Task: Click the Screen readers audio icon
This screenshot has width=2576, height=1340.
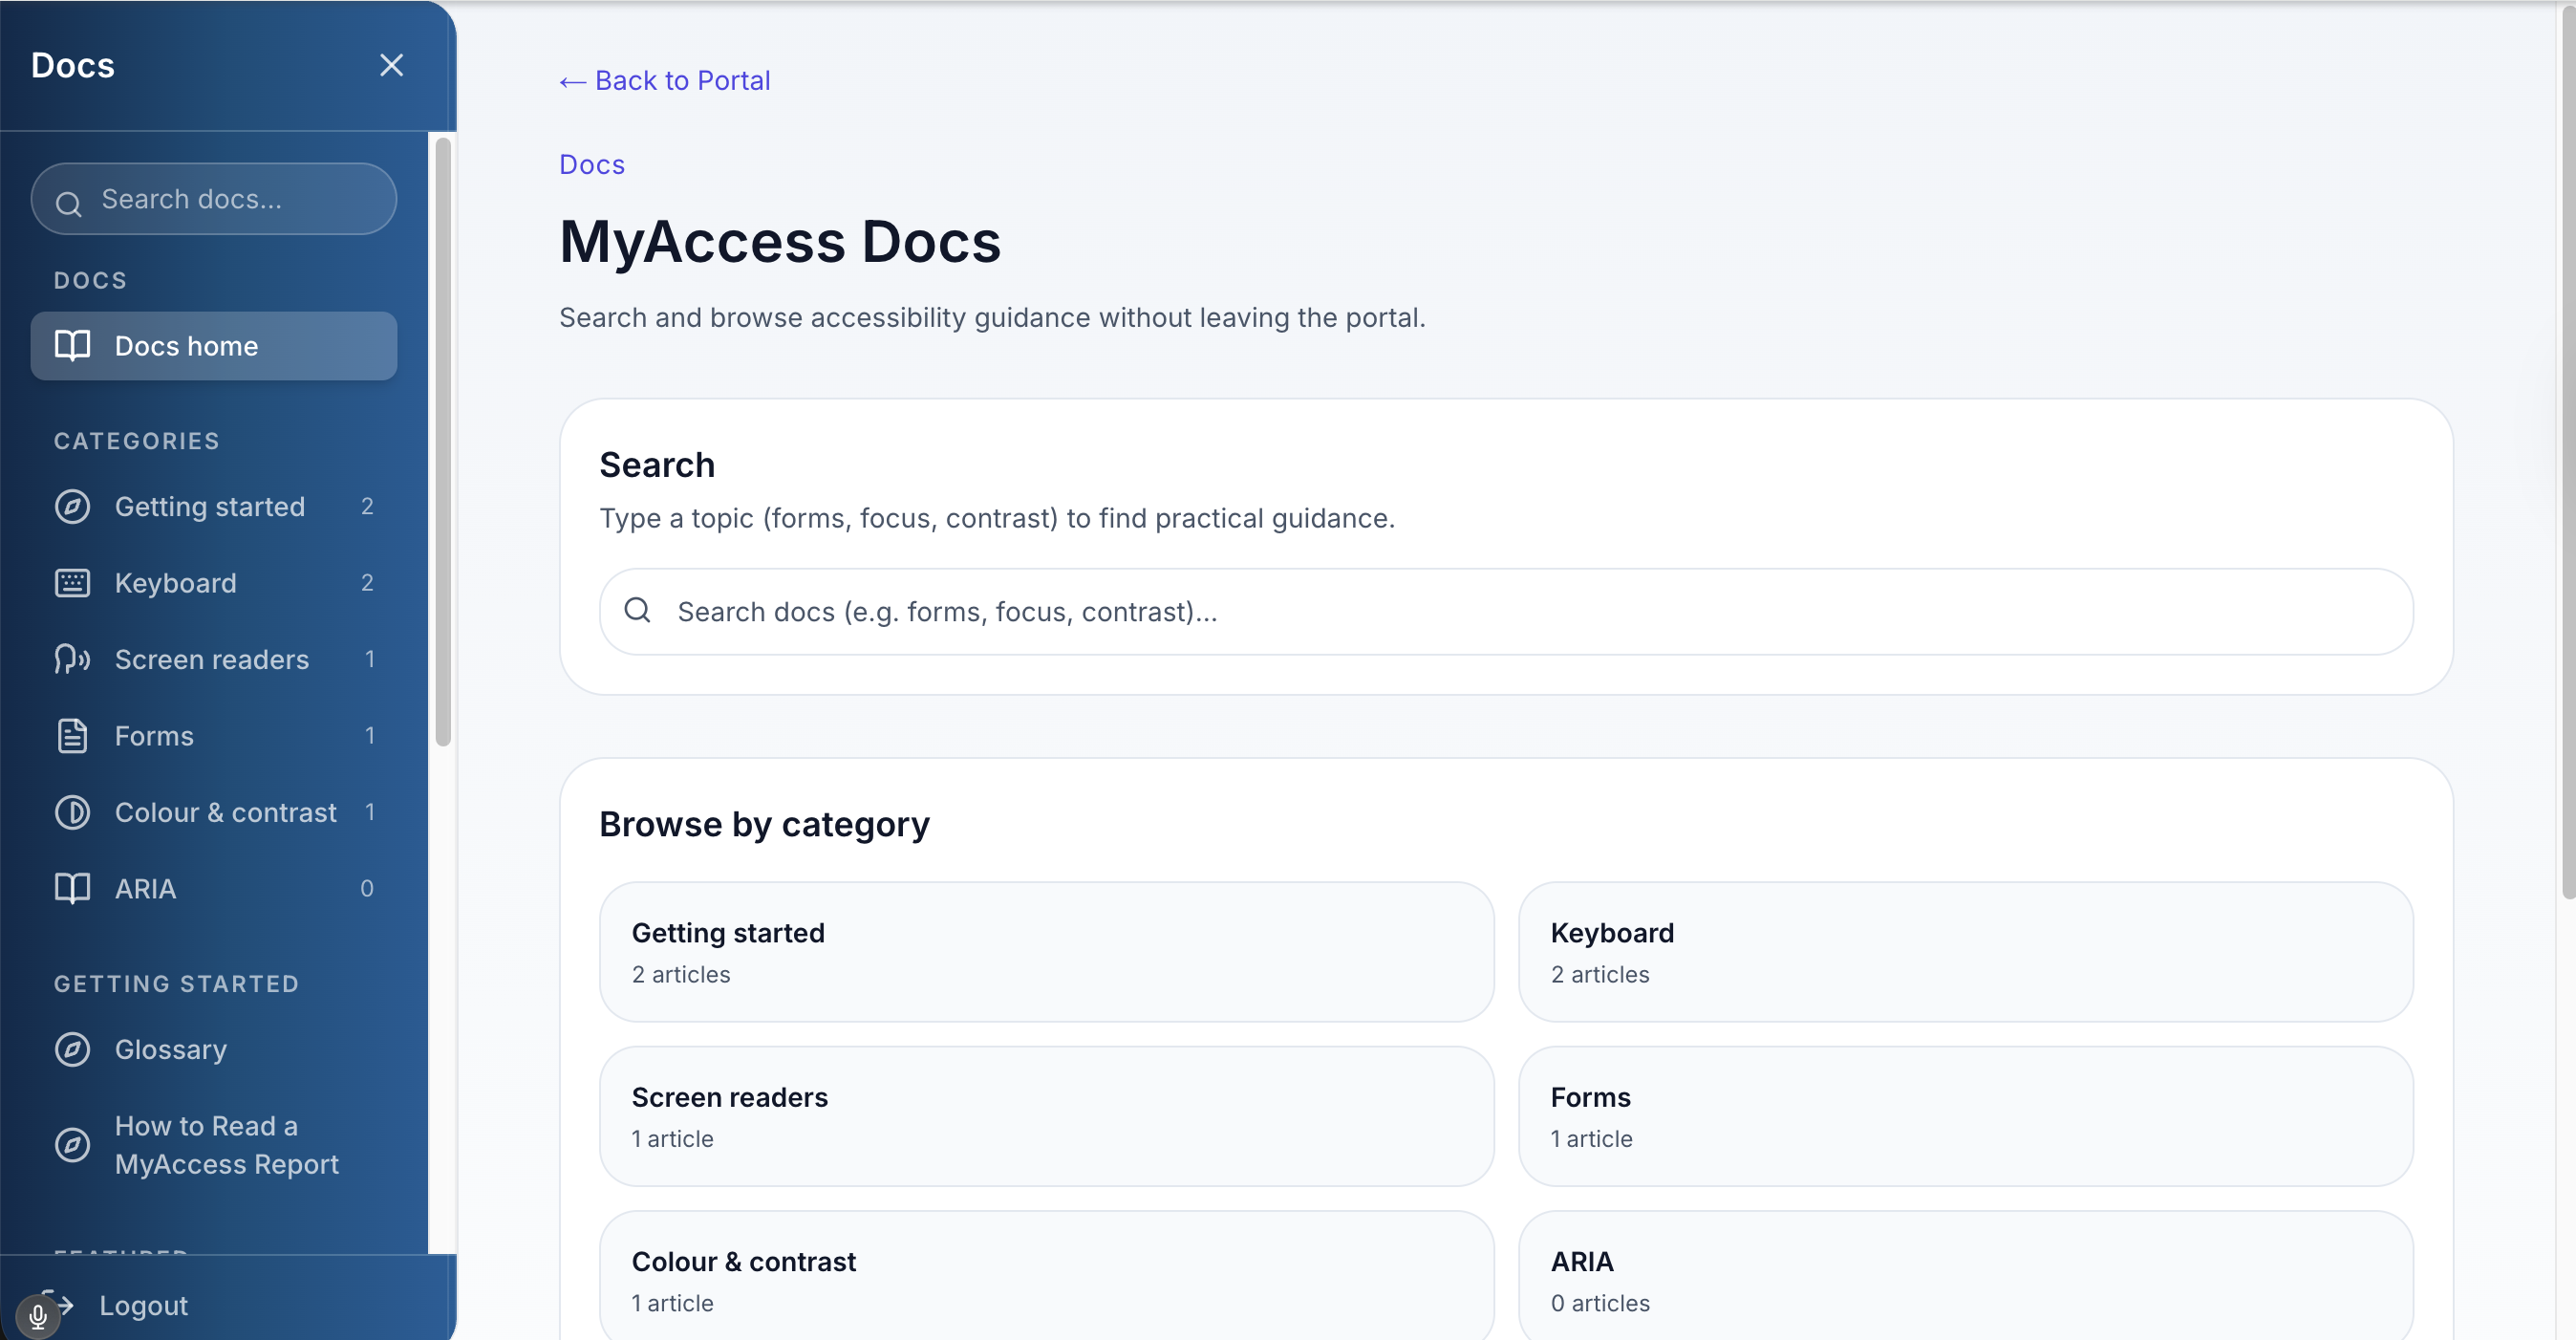Action: point(72,659)
